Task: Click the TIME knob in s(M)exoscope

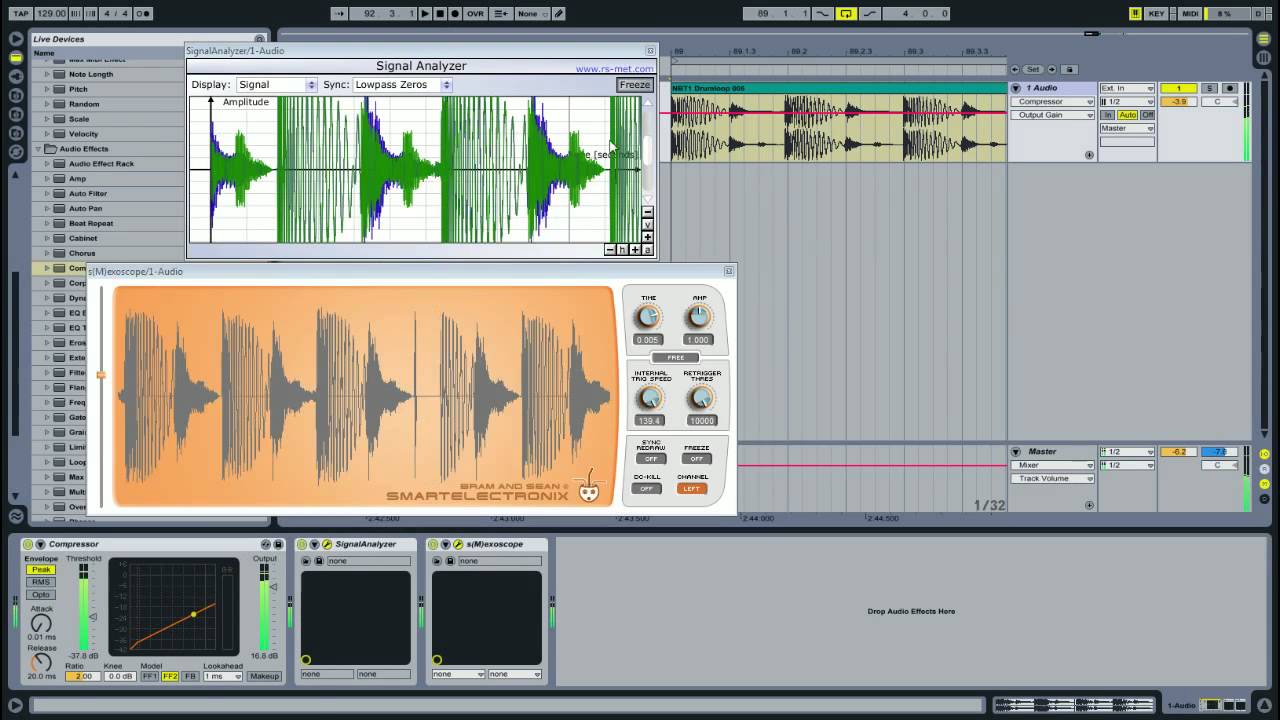Action: click(648, 317)
